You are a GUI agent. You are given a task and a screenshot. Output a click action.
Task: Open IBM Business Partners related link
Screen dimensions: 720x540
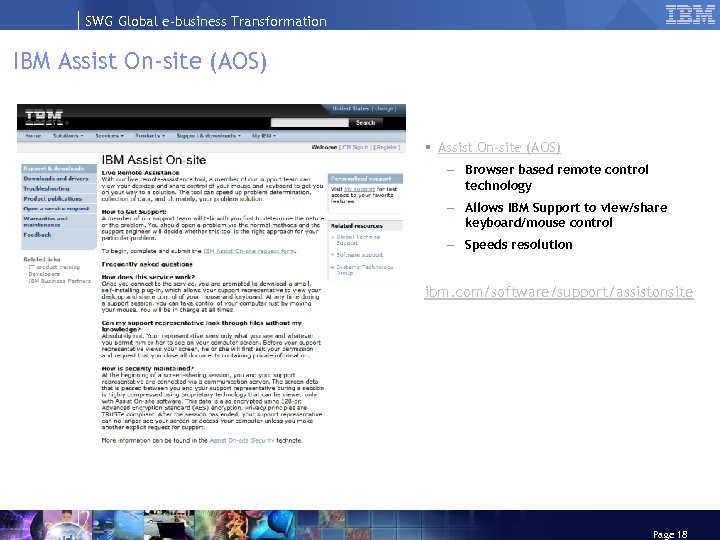pos(59,281)
